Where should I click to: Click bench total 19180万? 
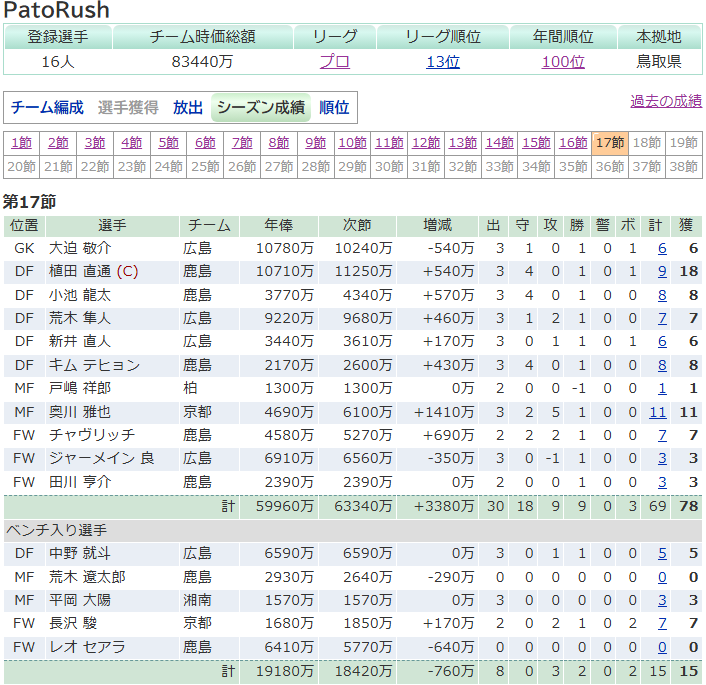tap(285, 671)
